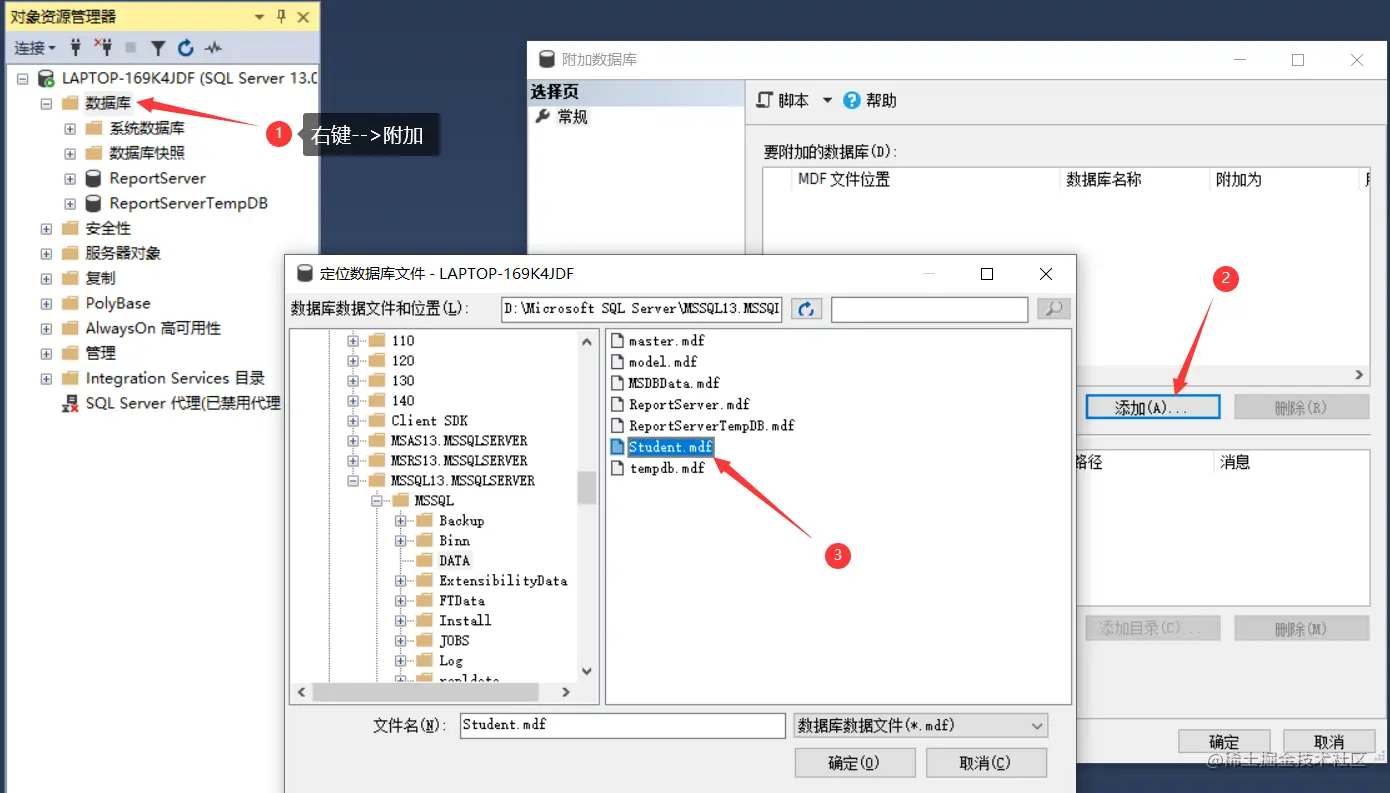Click the magnifier search icon in file dialog
Screen dimensions: 1390x793
[1052, 308]
